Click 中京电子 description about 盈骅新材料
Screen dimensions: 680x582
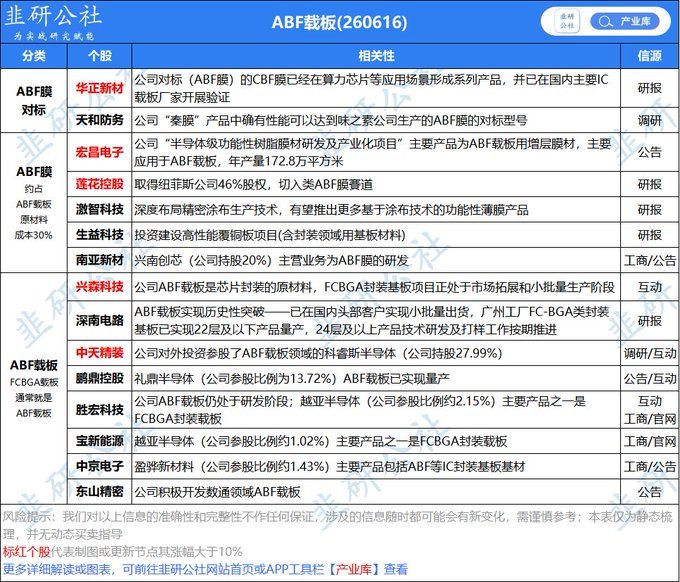330,466
